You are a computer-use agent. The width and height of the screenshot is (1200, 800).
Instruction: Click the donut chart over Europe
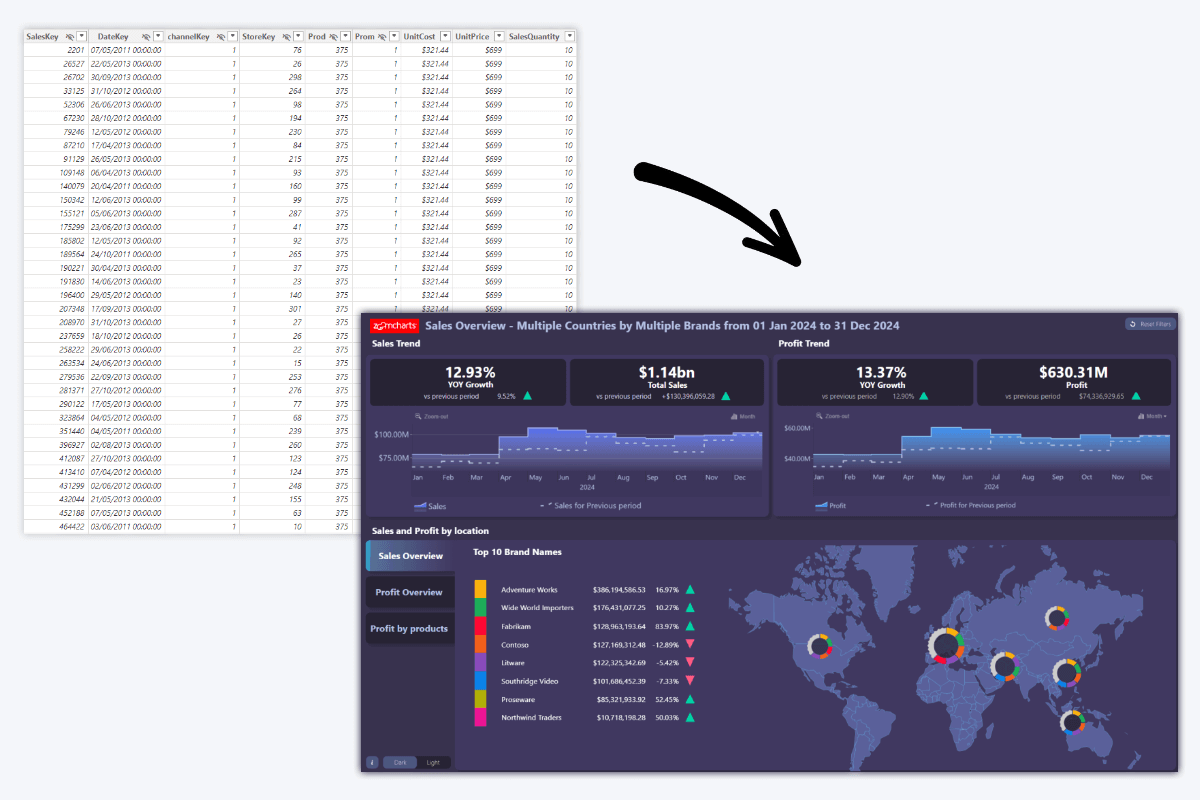coord(945,647)
